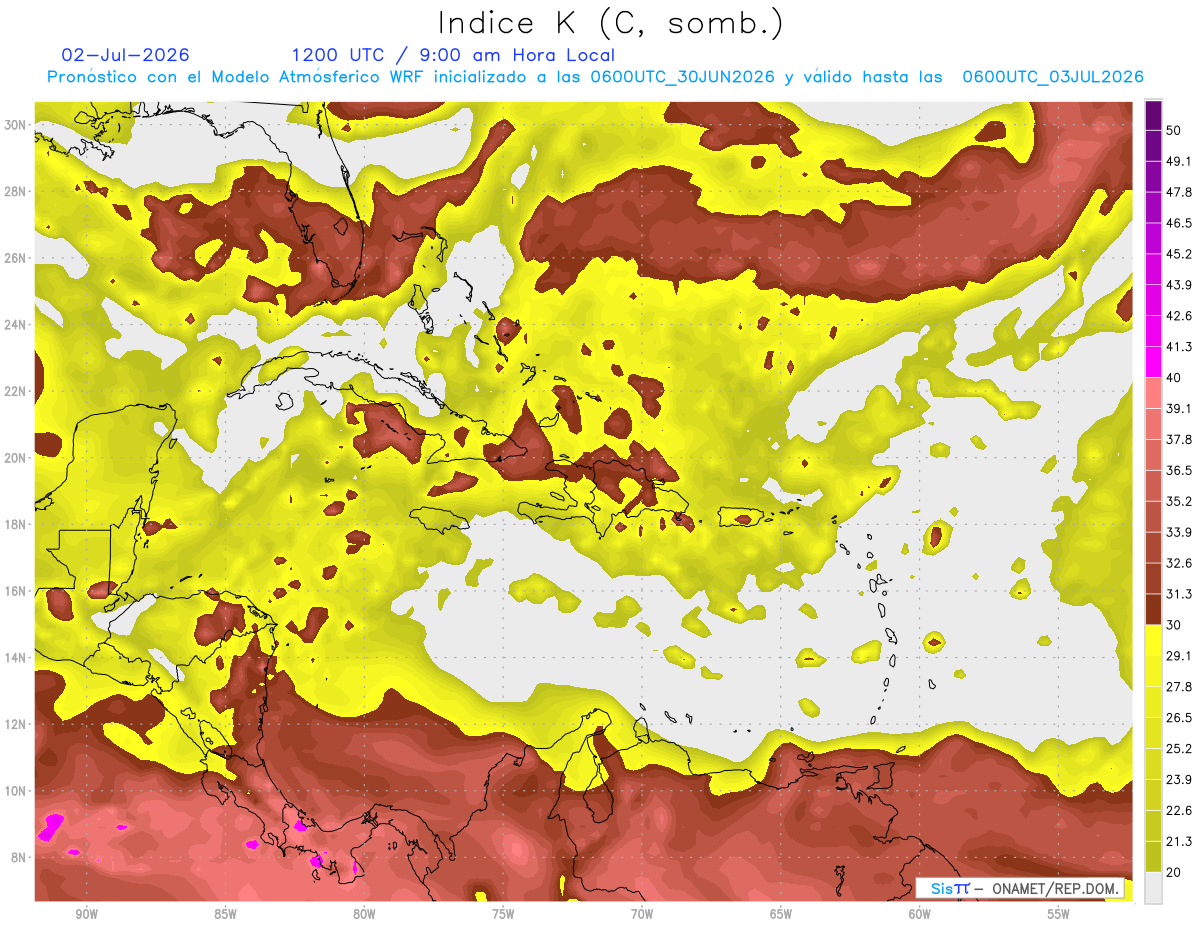Click the "Pronóstico con el Modelo Atmósferico WRF" line
Image resolution: width=1200 pixels, height=927 pixels.
tap(595, 77)
